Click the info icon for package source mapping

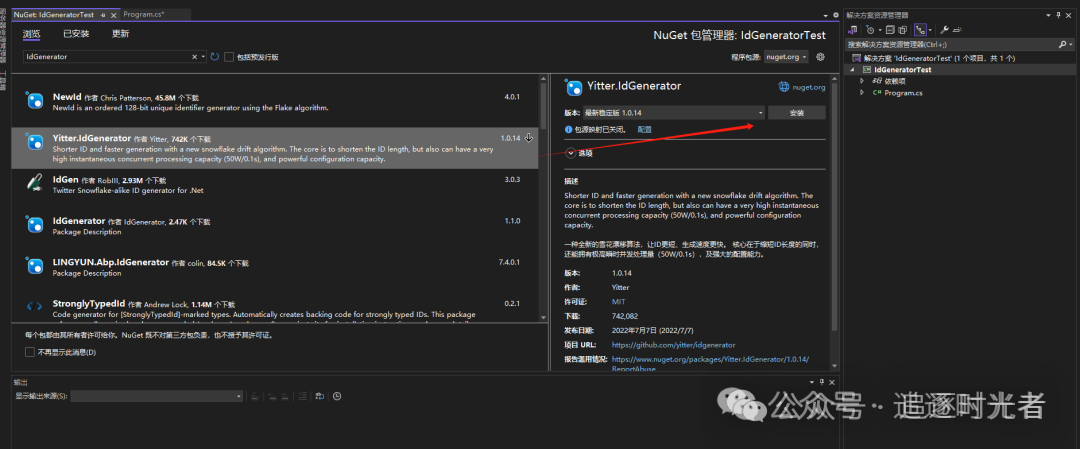point(568,129)
